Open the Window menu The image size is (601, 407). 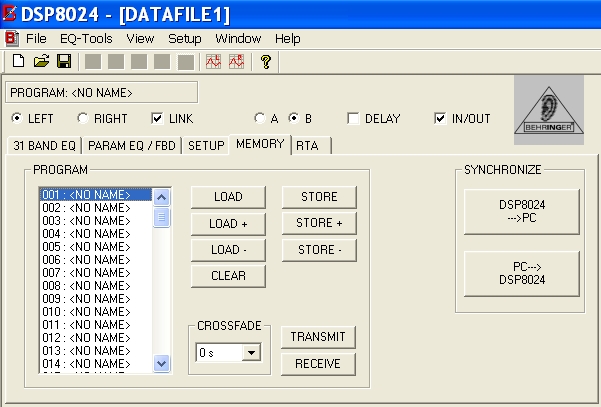[x=238, y=38]
